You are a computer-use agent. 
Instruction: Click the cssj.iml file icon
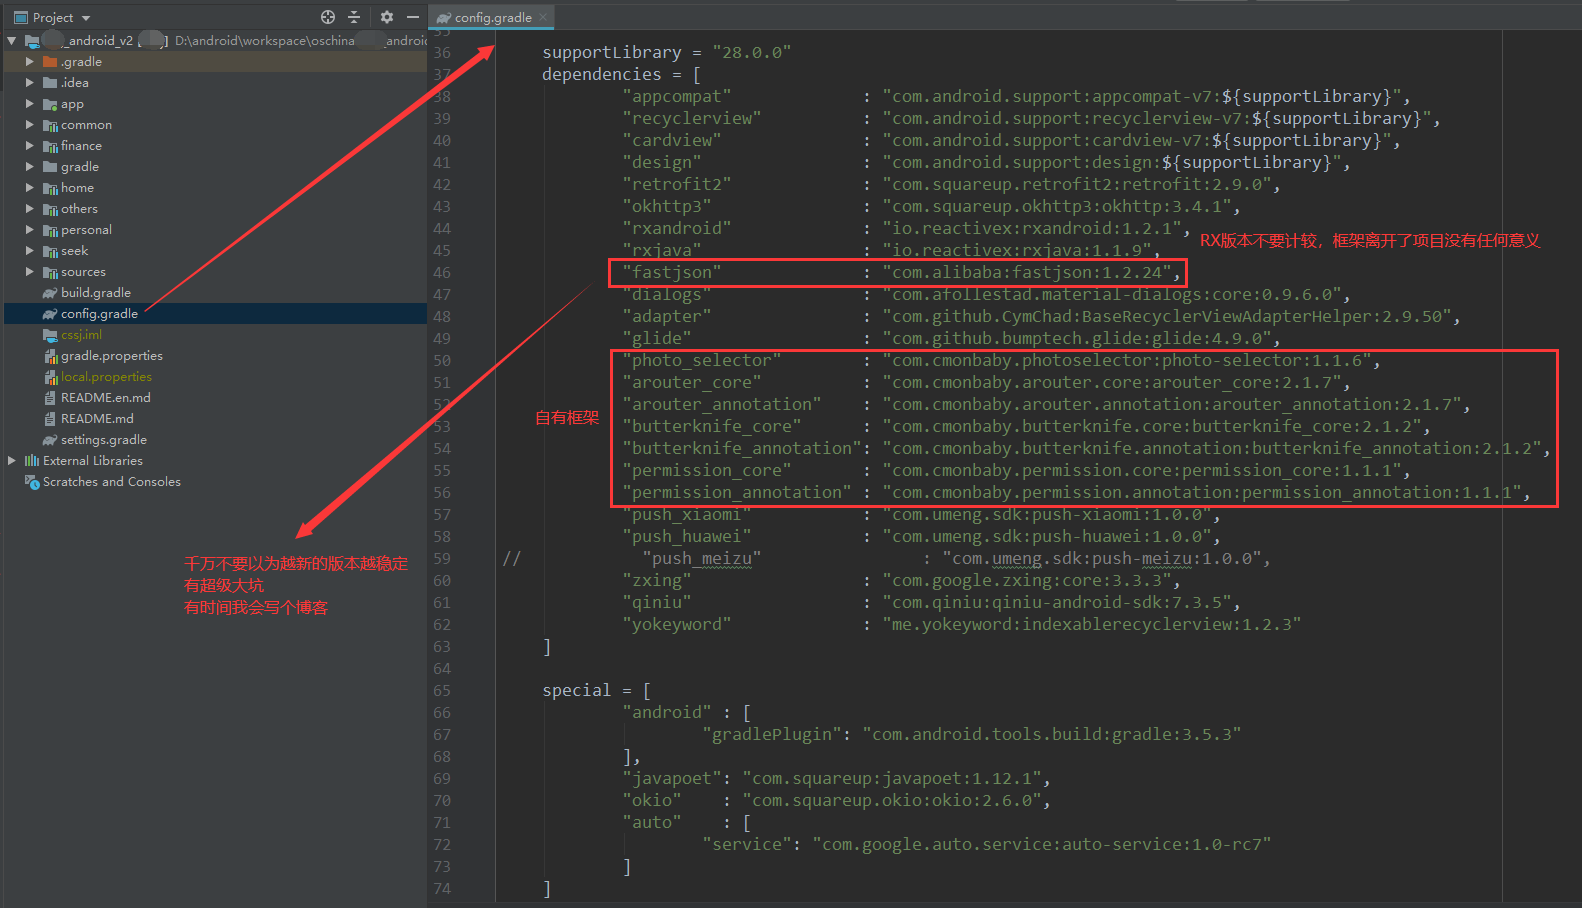tap(50, 335)
